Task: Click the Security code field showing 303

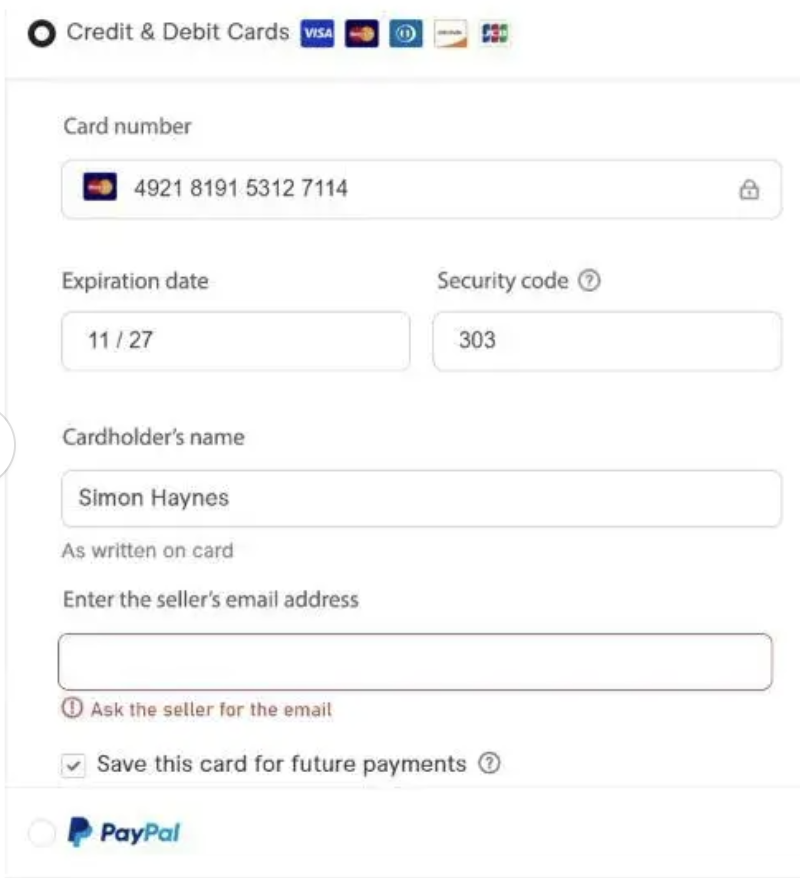Action: click(x=607, y=340)
